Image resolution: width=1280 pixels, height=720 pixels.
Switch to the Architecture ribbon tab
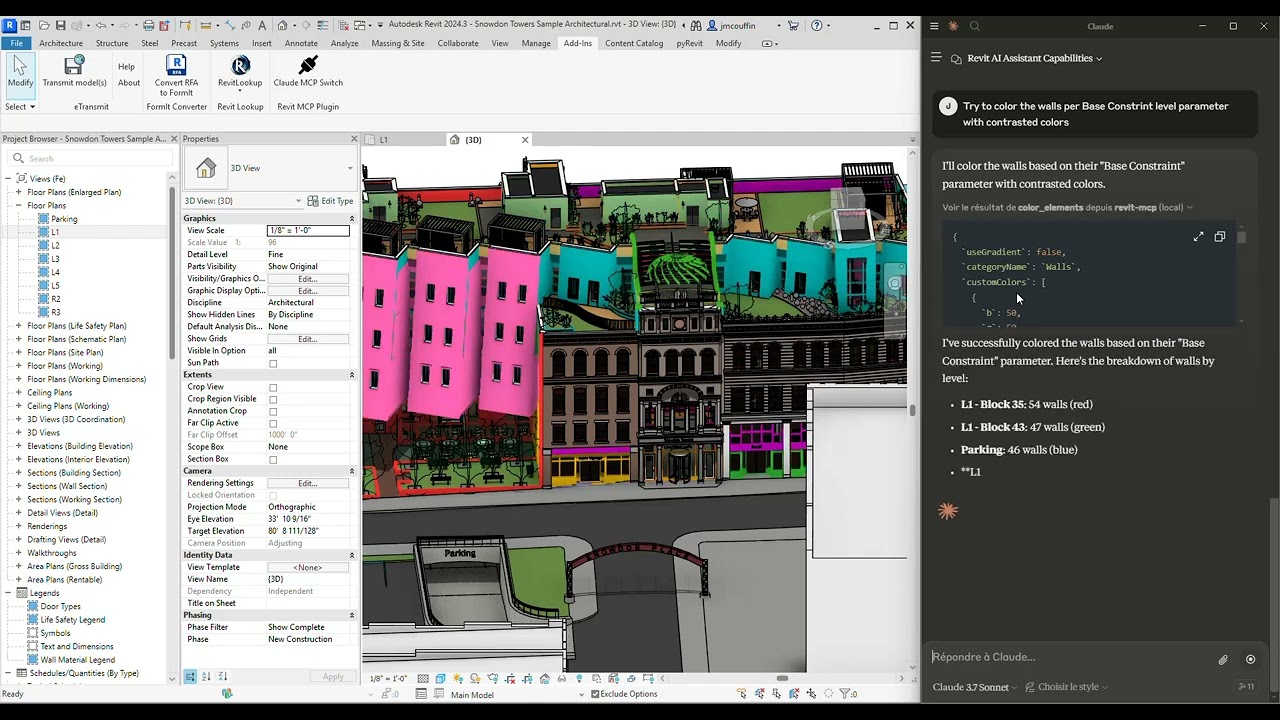pos(61,43)
